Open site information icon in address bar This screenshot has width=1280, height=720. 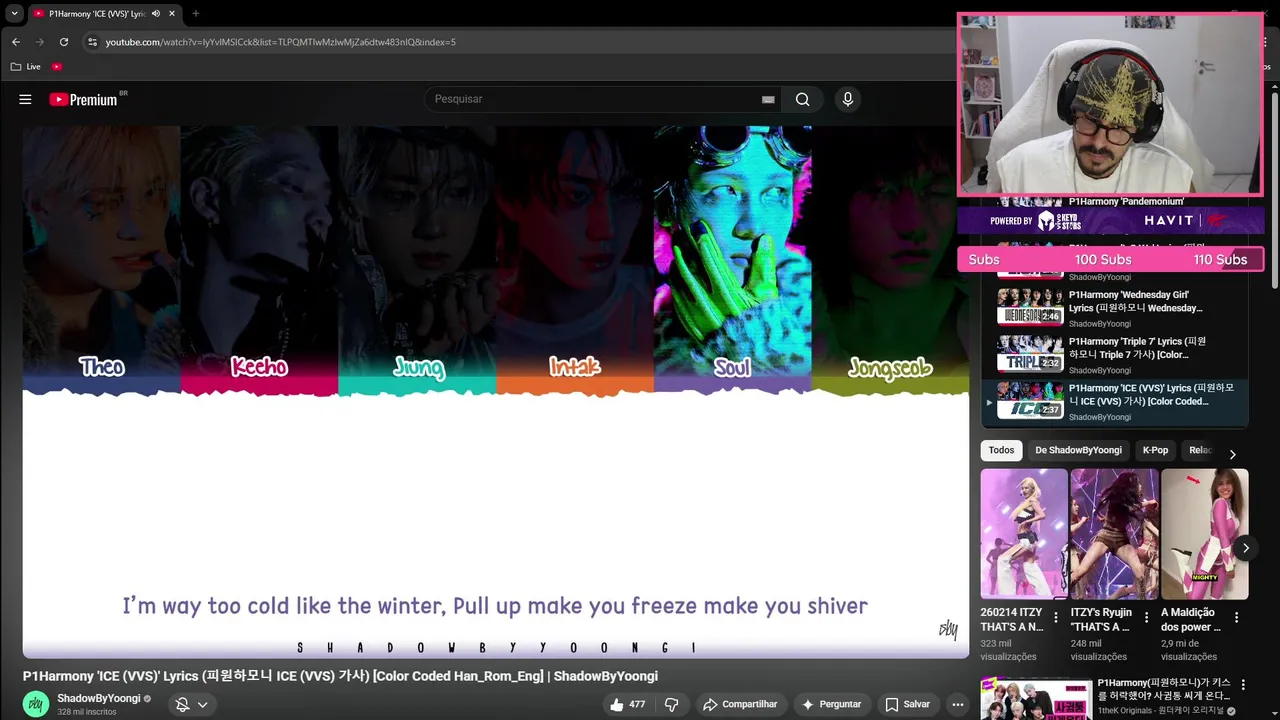(x=92, y=42)
